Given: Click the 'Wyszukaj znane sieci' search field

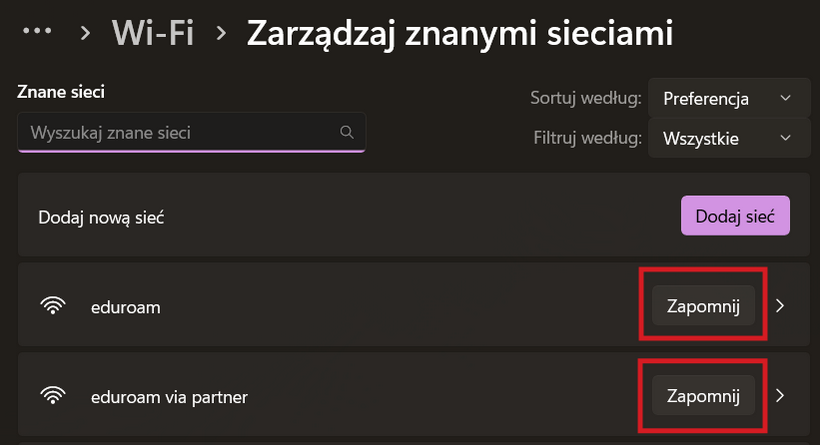Looking at the screenshot, I should point(180,132).
